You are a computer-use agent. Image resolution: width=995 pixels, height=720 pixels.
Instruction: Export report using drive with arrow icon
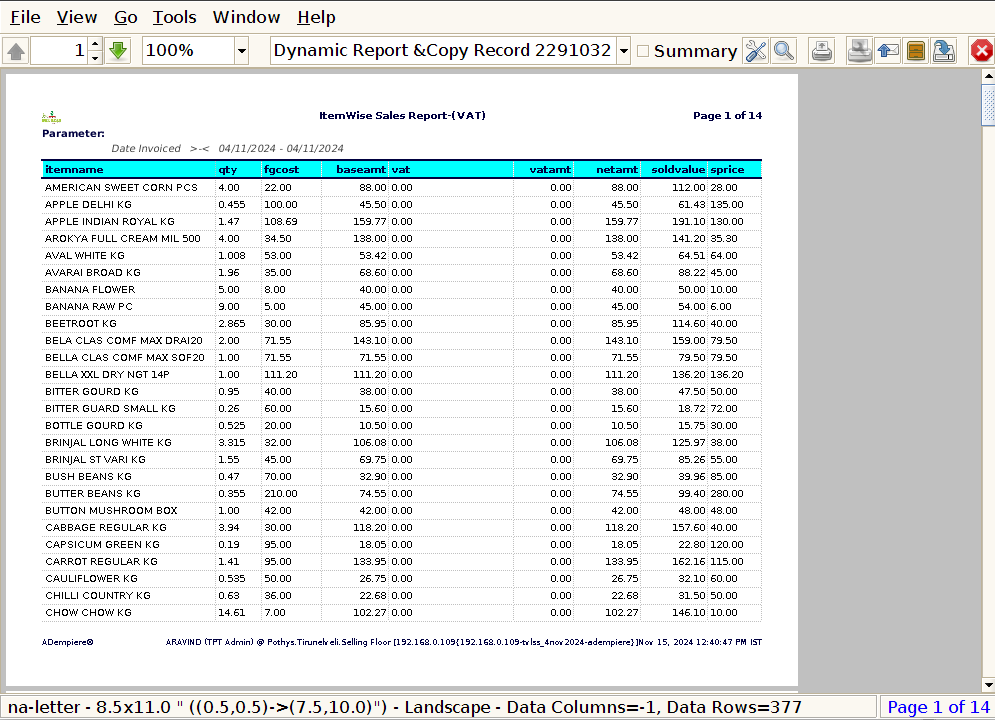pyautogui.click(x=944, y=51)
